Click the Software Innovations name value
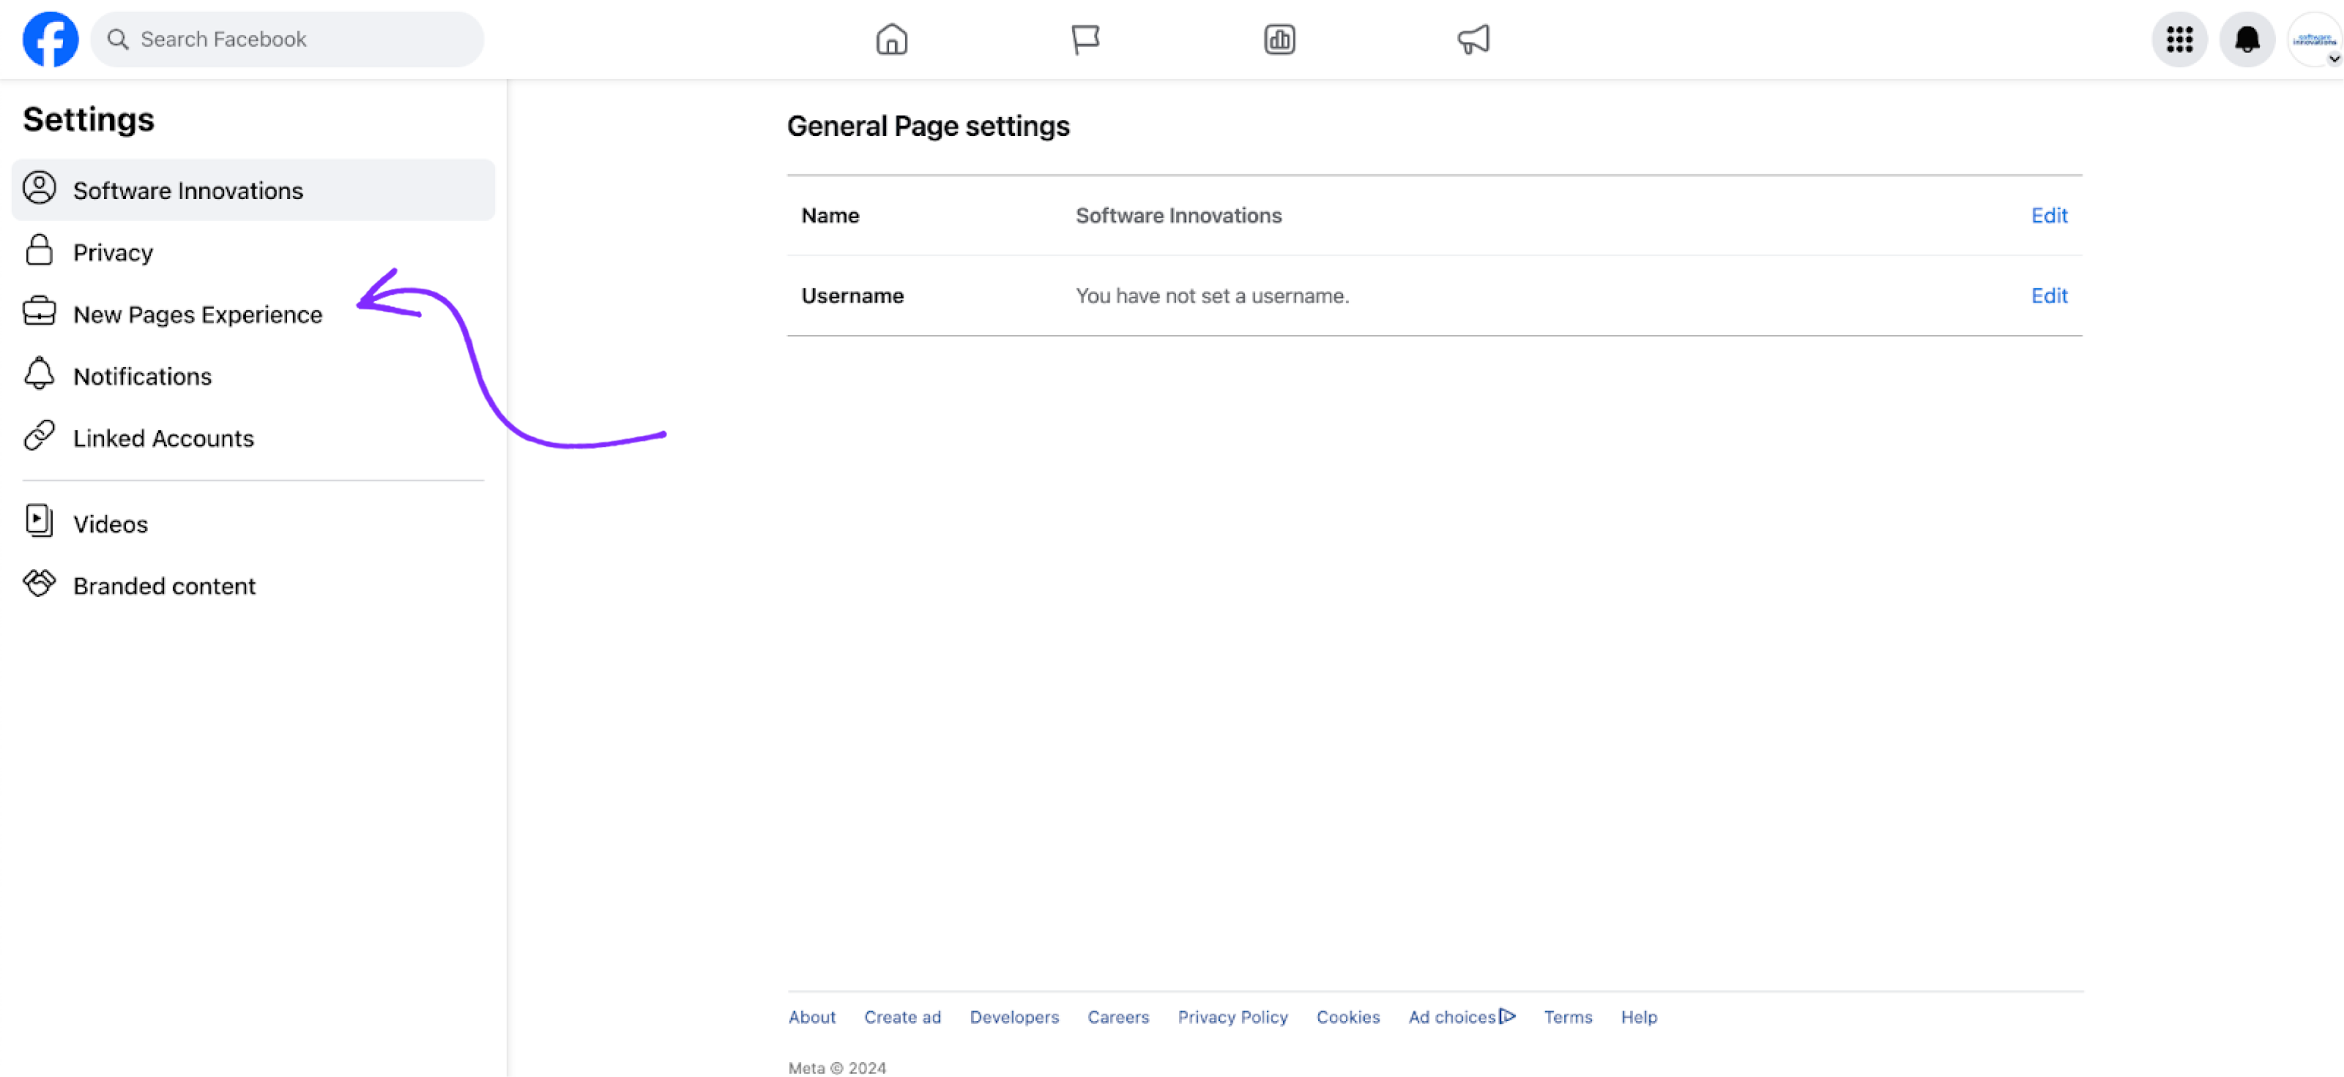 (x=1178, y=216)
